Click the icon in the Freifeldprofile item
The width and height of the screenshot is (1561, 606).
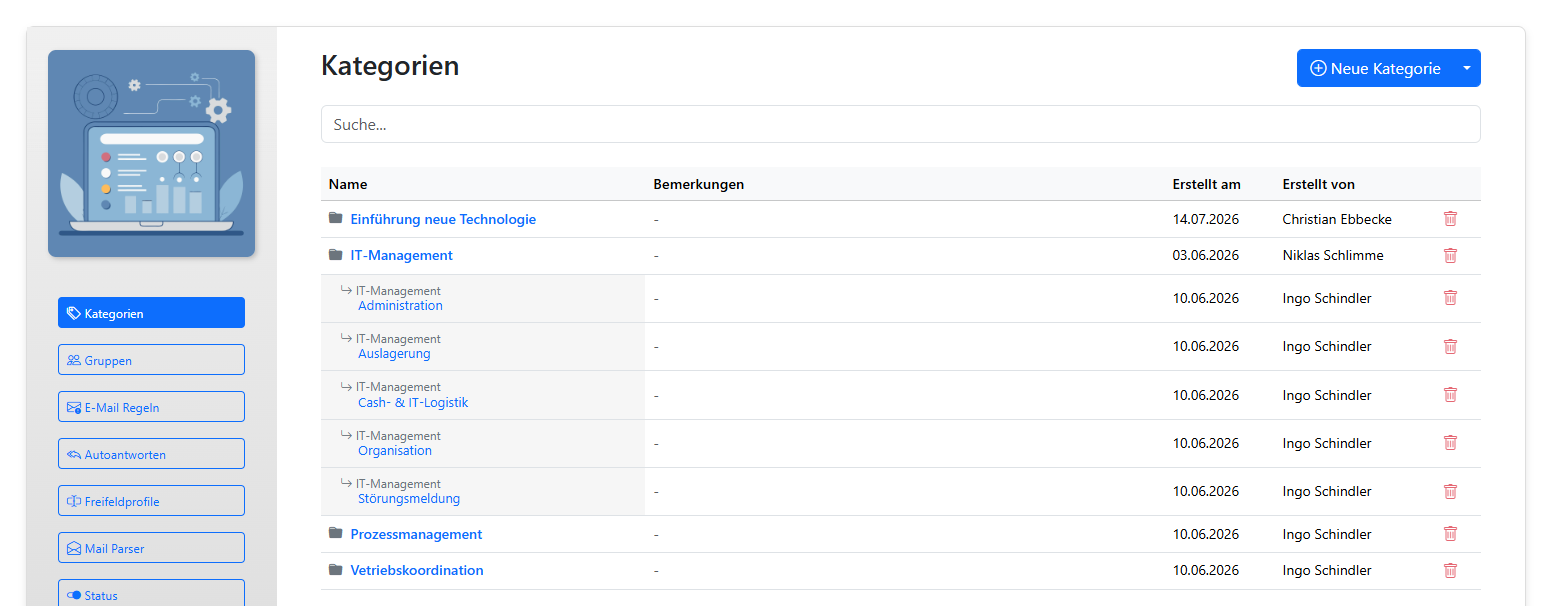73,501
